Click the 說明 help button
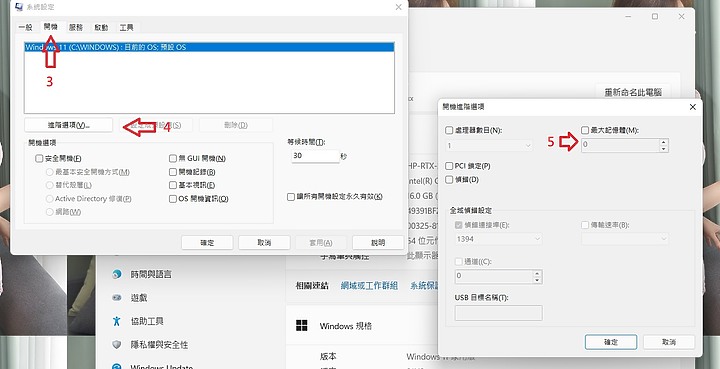The width and height of the screenshot is (720, 369). coord(378,242)
